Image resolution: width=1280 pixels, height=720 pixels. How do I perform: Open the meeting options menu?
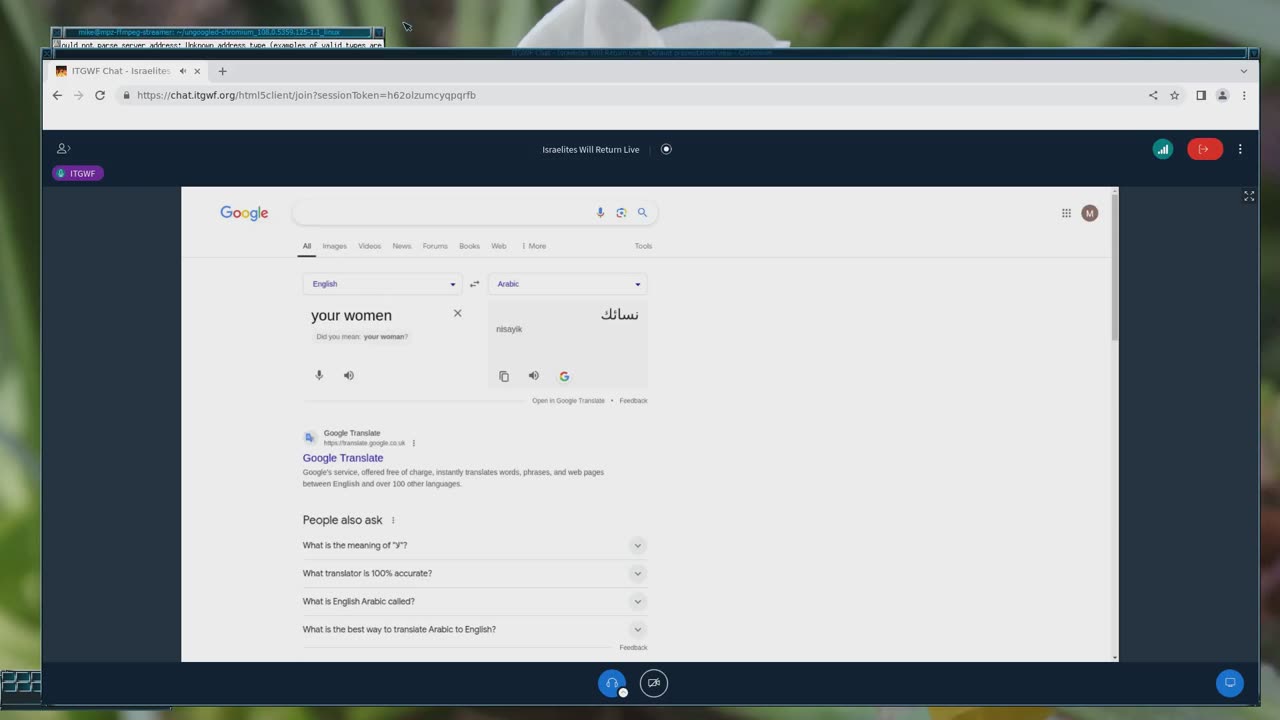1240,149
